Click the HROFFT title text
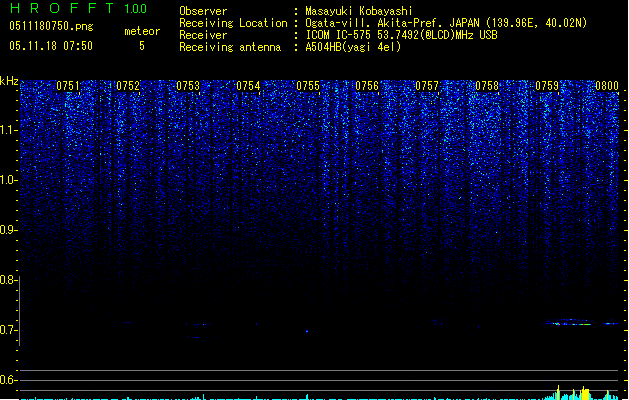629x400 pixels. point(62,8)
